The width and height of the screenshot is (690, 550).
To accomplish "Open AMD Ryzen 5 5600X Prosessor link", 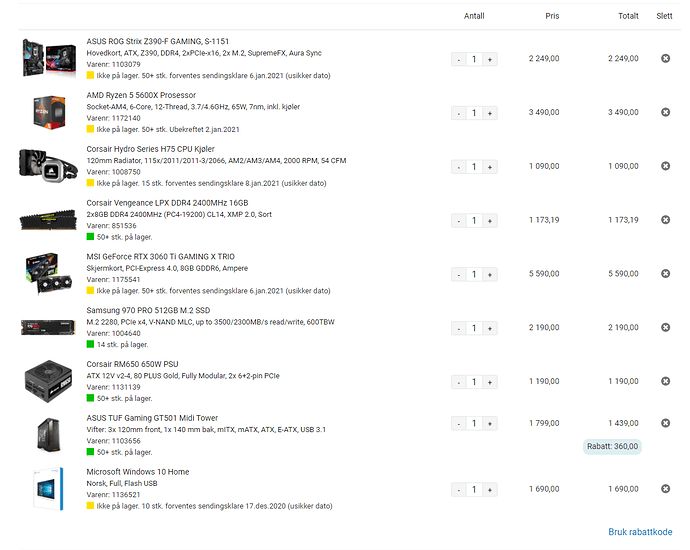I will click(x=141, y=95).
